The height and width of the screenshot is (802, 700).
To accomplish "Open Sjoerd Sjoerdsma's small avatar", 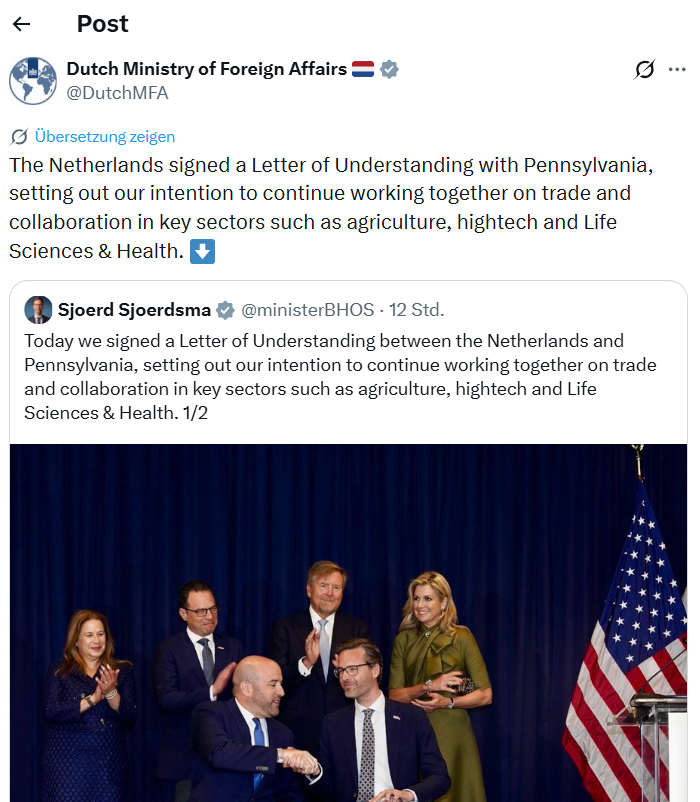I will click(x=38, y=310).
